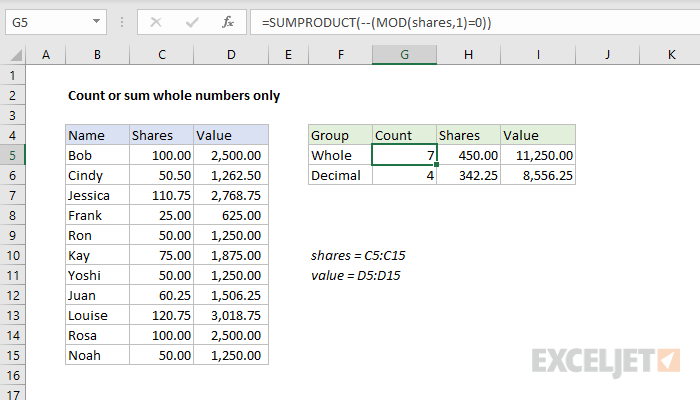Select the Decimal count cell showing 4
This screenshot has width=700, height=400.
(x=404, y=175)
